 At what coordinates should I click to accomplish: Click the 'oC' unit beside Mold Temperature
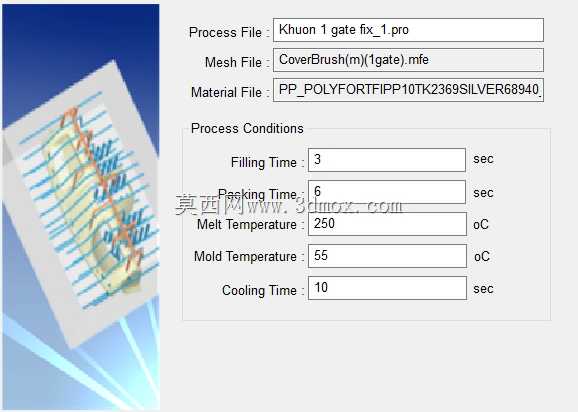point(482,256)
